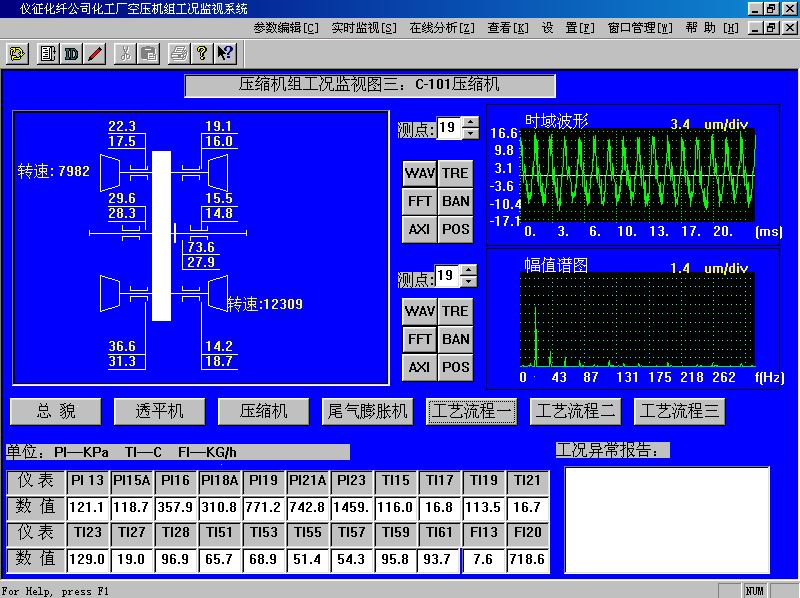Viewport: 800px width, 598px height.
Task: Decrease the upper 测点 value with down arrow
Action: [471, 133]
